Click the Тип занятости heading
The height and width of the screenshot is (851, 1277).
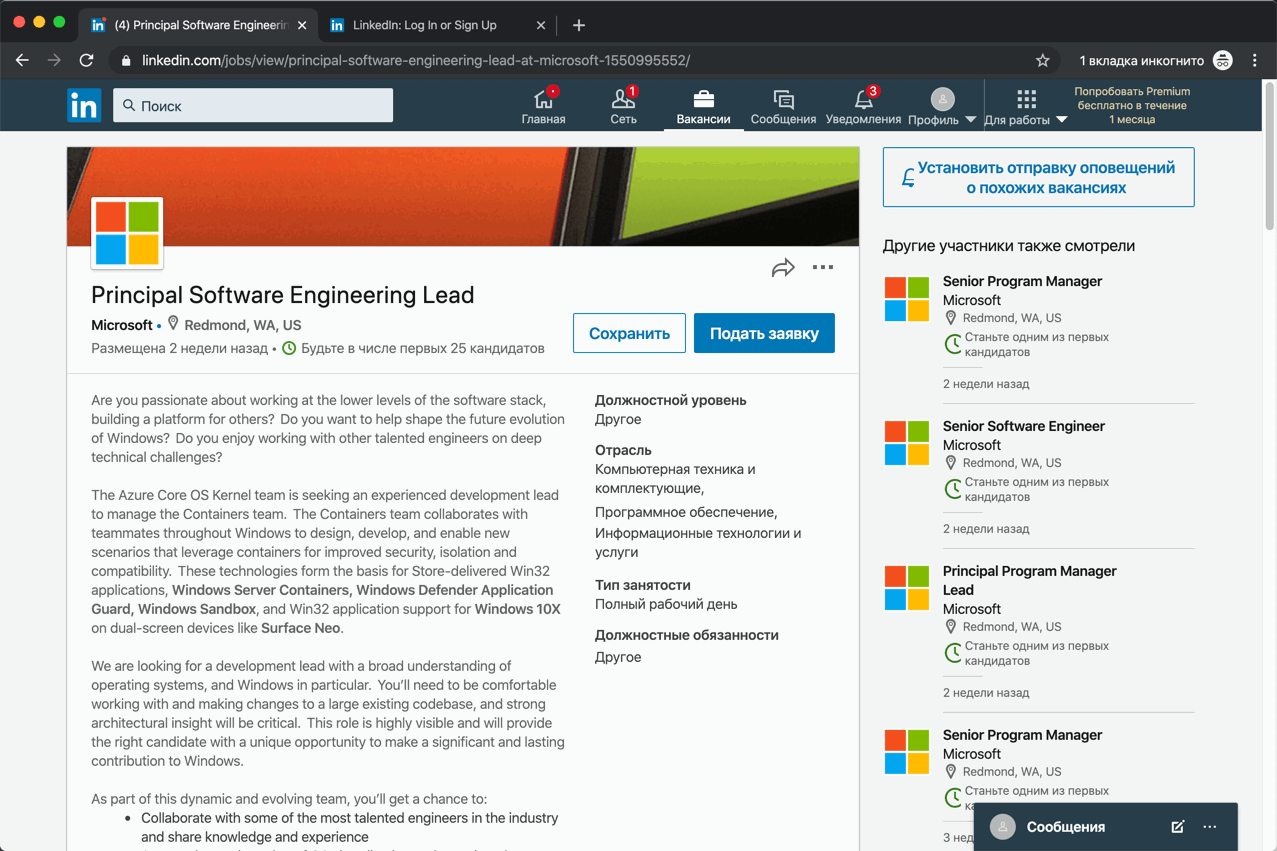[x=643, y=585]
